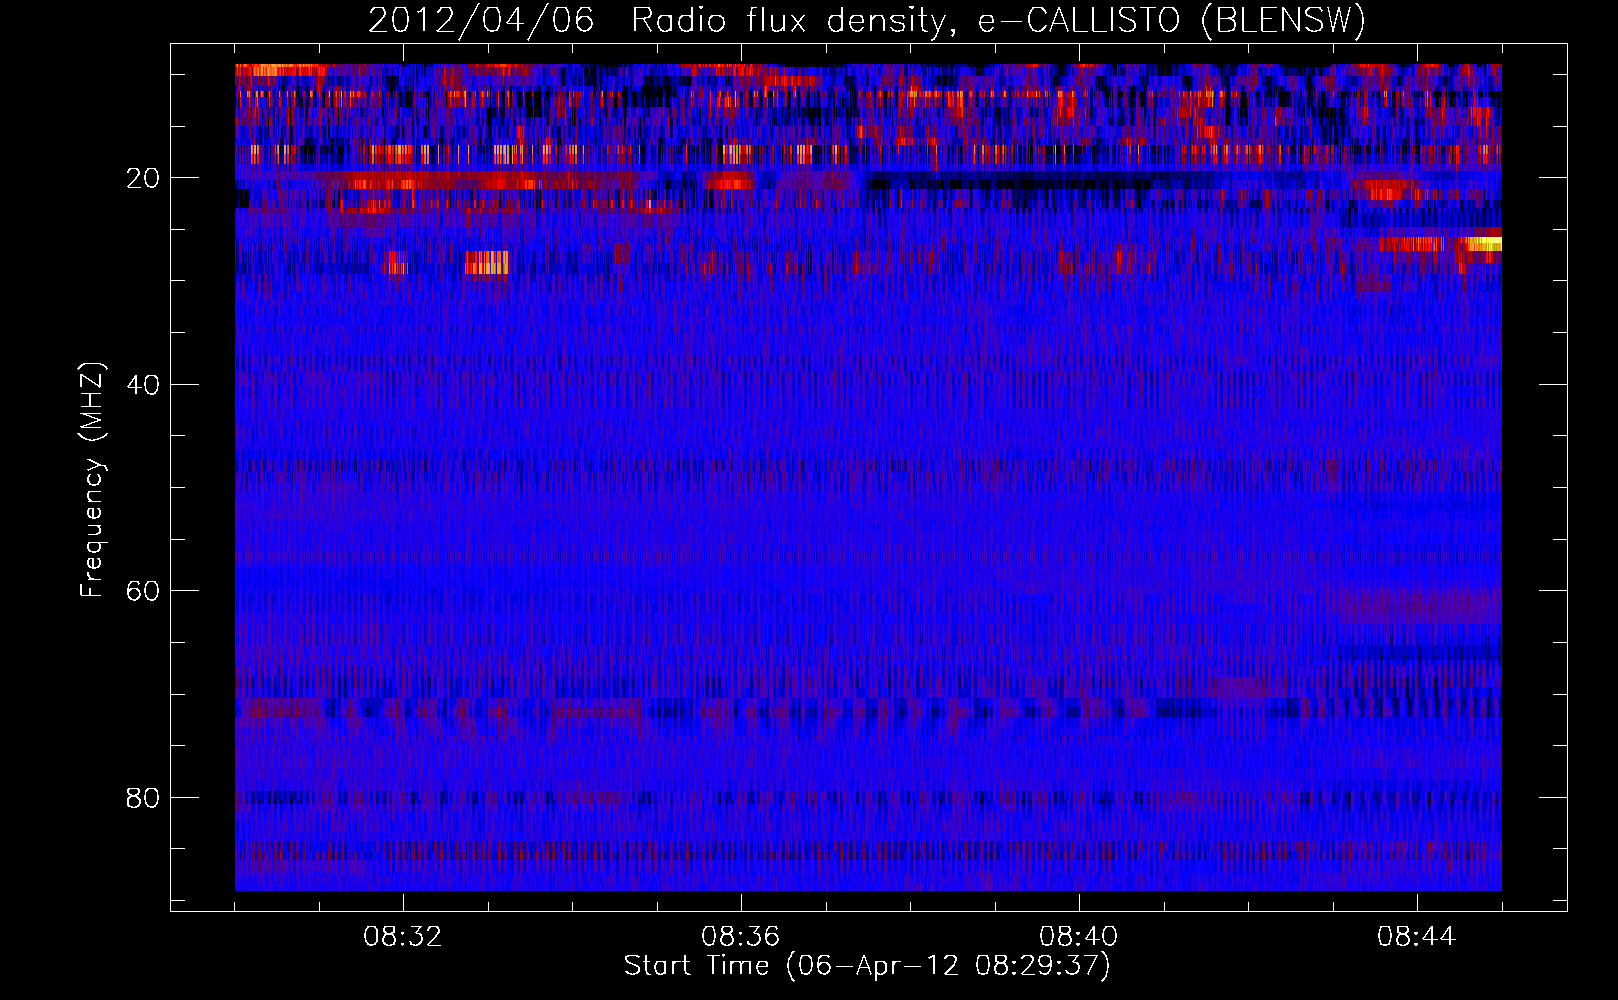The height and width of the screenshot is (1000, 1618).
Task: Click the 08:32 time tick label
Action: (403, 937)
